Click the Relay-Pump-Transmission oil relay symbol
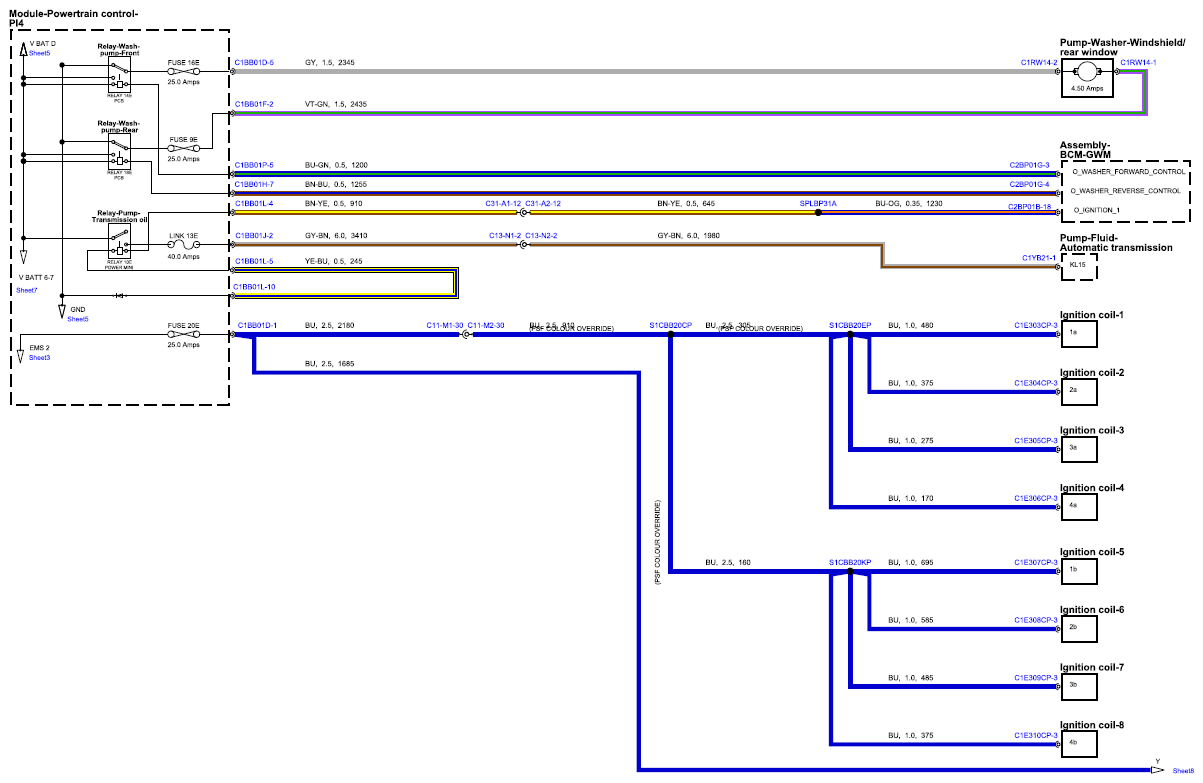Image resolution: width=1203 pixels, height=783 pixels. click(120, 241)
